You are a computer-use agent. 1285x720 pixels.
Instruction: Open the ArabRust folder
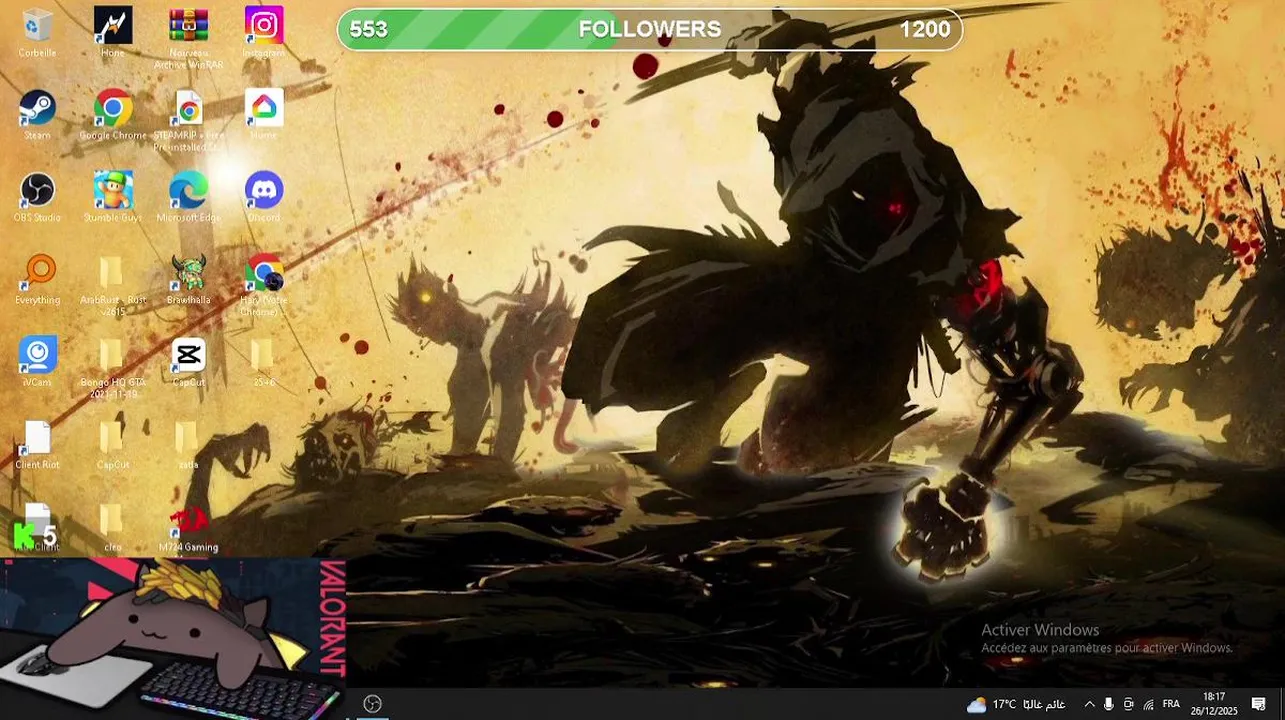[x=113, y=285]
